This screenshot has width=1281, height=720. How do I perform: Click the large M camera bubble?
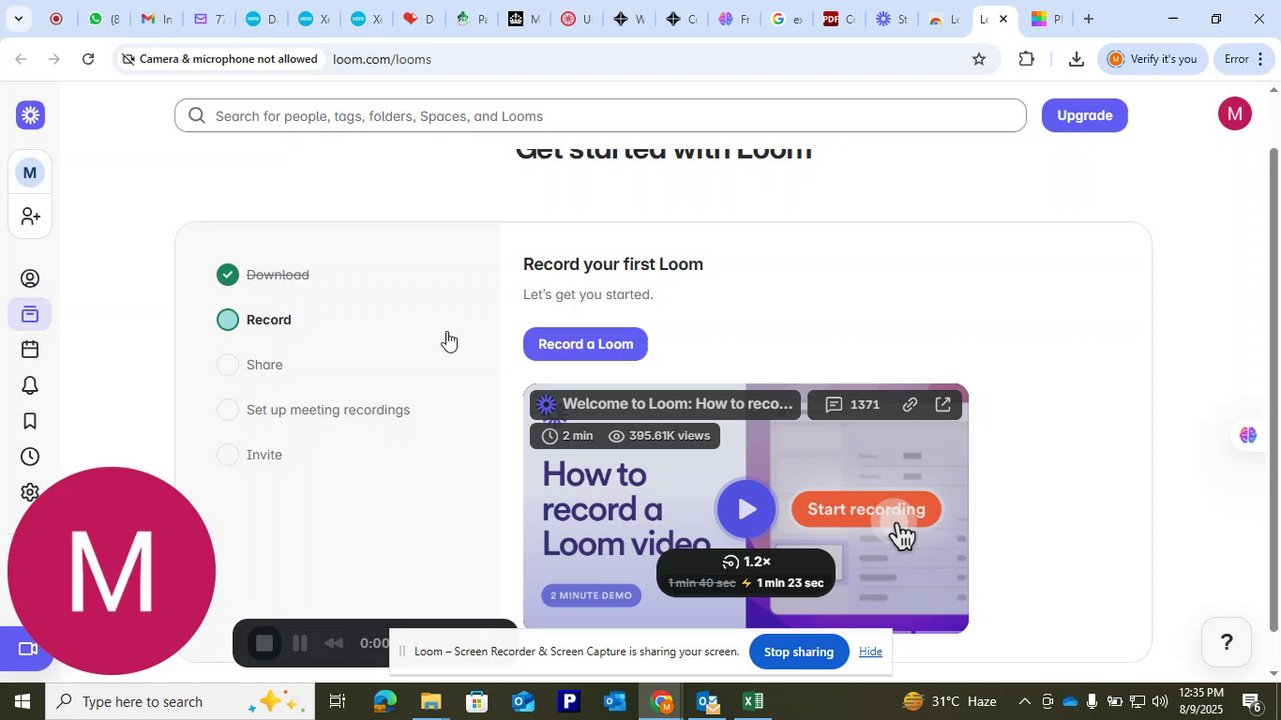pos(111,571)
